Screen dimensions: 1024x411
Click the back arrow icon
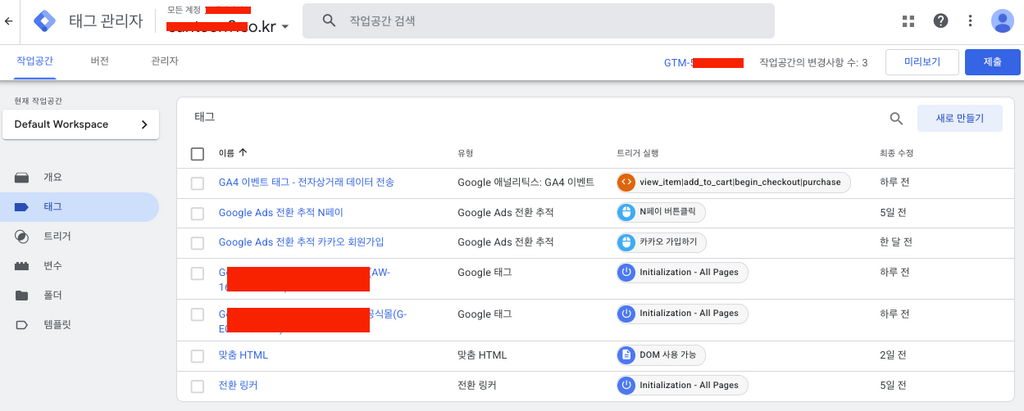[x=8, y=21]
